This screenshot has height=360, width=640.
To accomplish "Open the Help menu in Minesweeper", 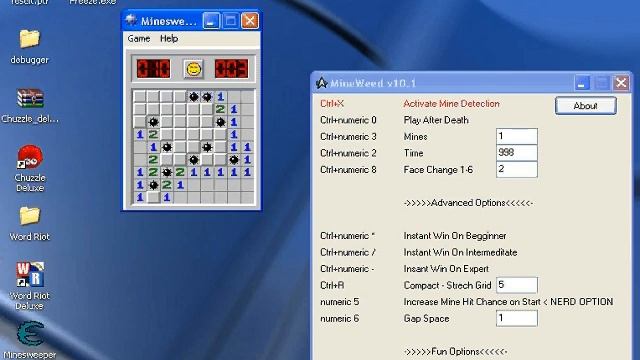I will 169,38.
